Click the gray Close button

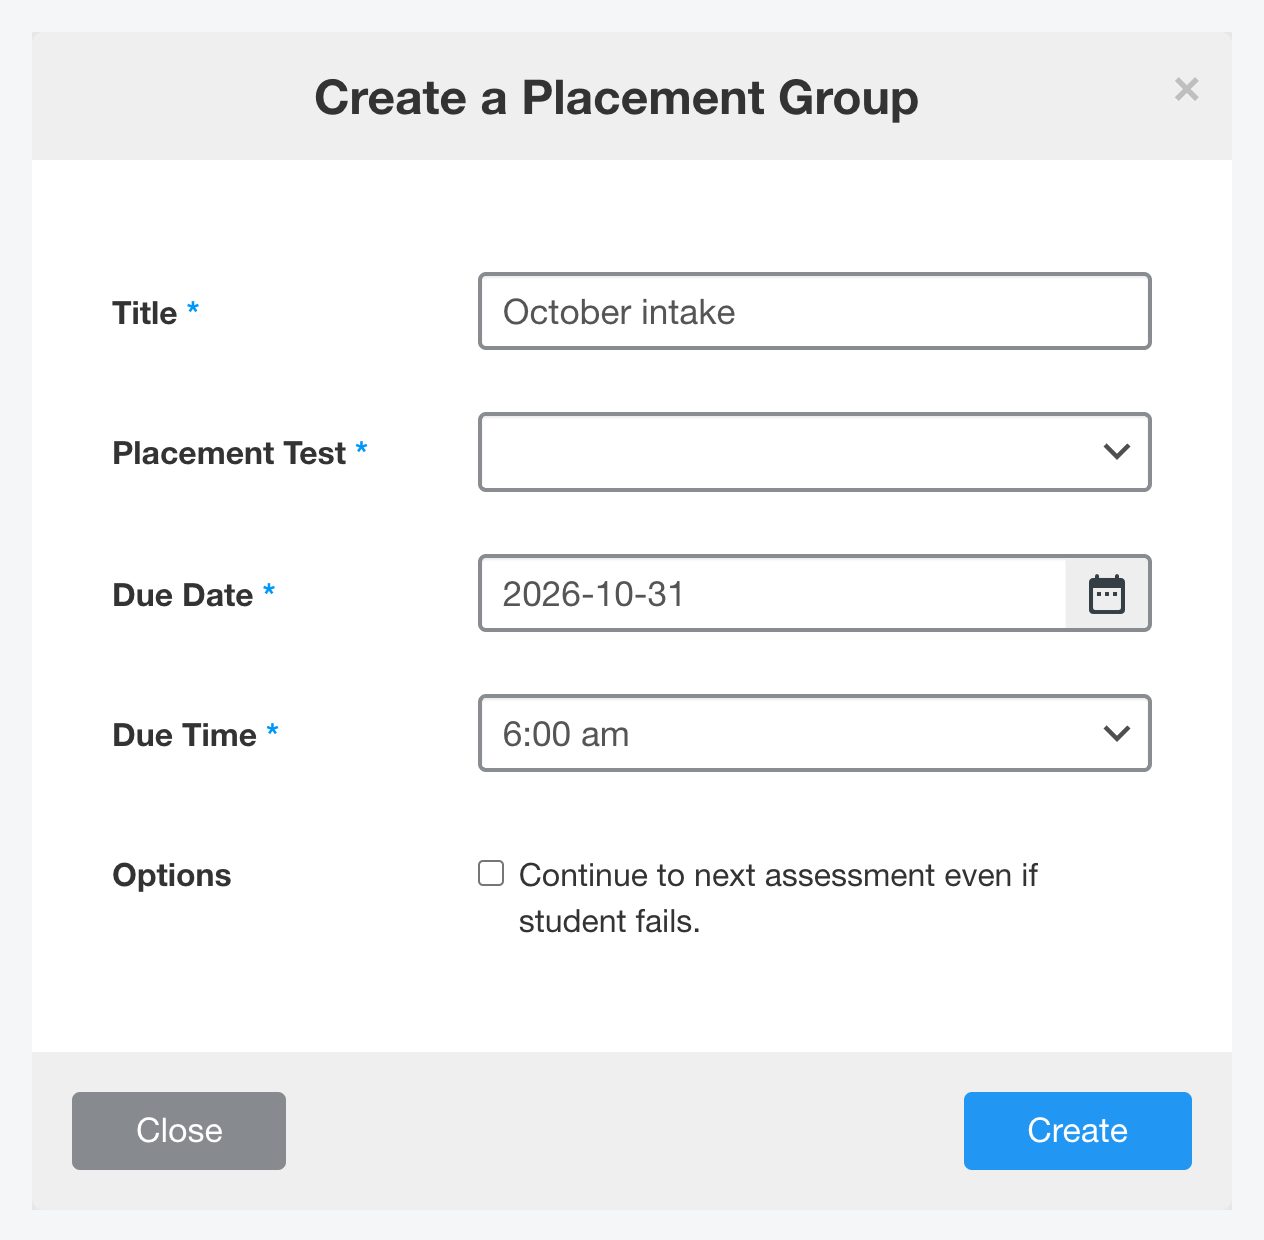(179, 1131)
